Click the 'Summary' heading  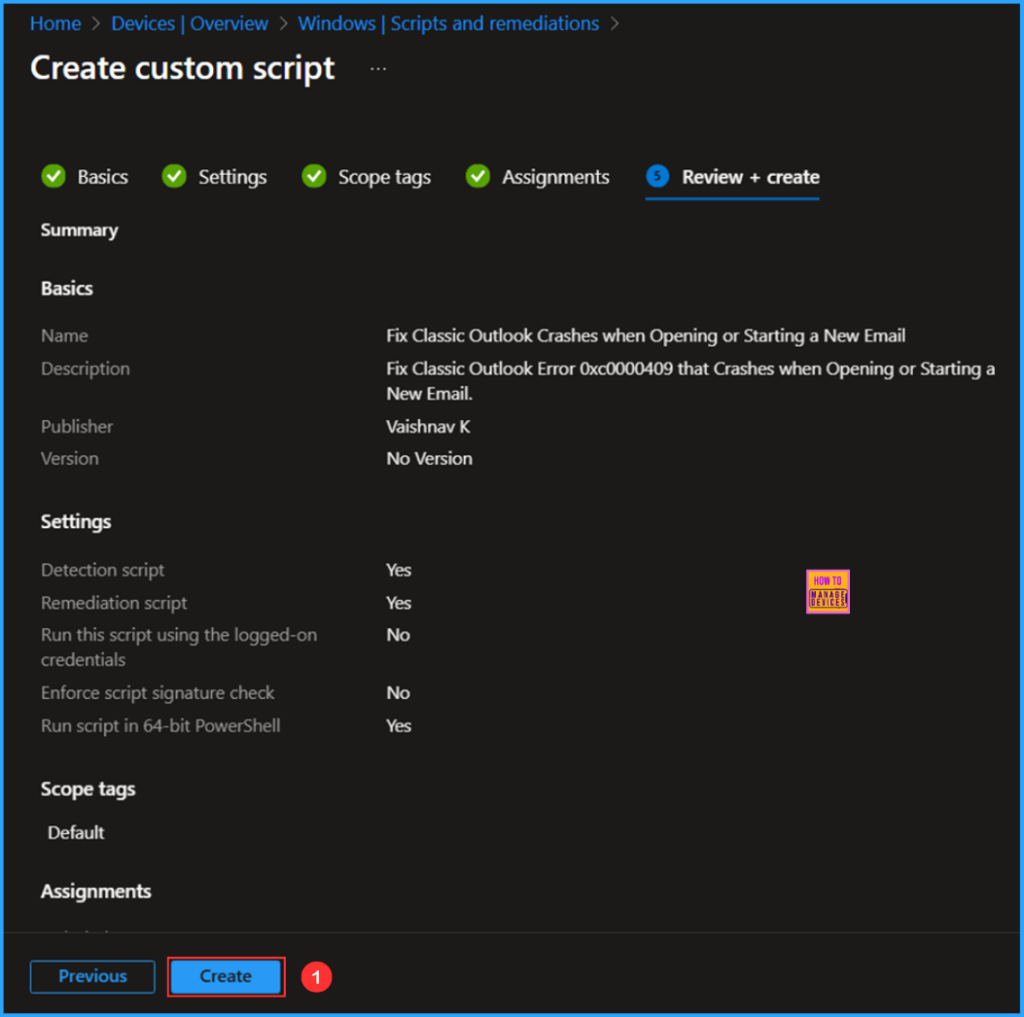point(80,230)
